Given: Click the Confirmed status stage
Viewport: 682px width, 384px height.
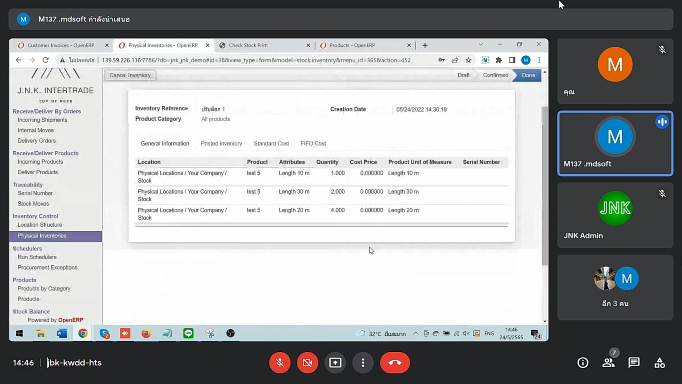Looking at the screenshot, I should click(495, 75).
